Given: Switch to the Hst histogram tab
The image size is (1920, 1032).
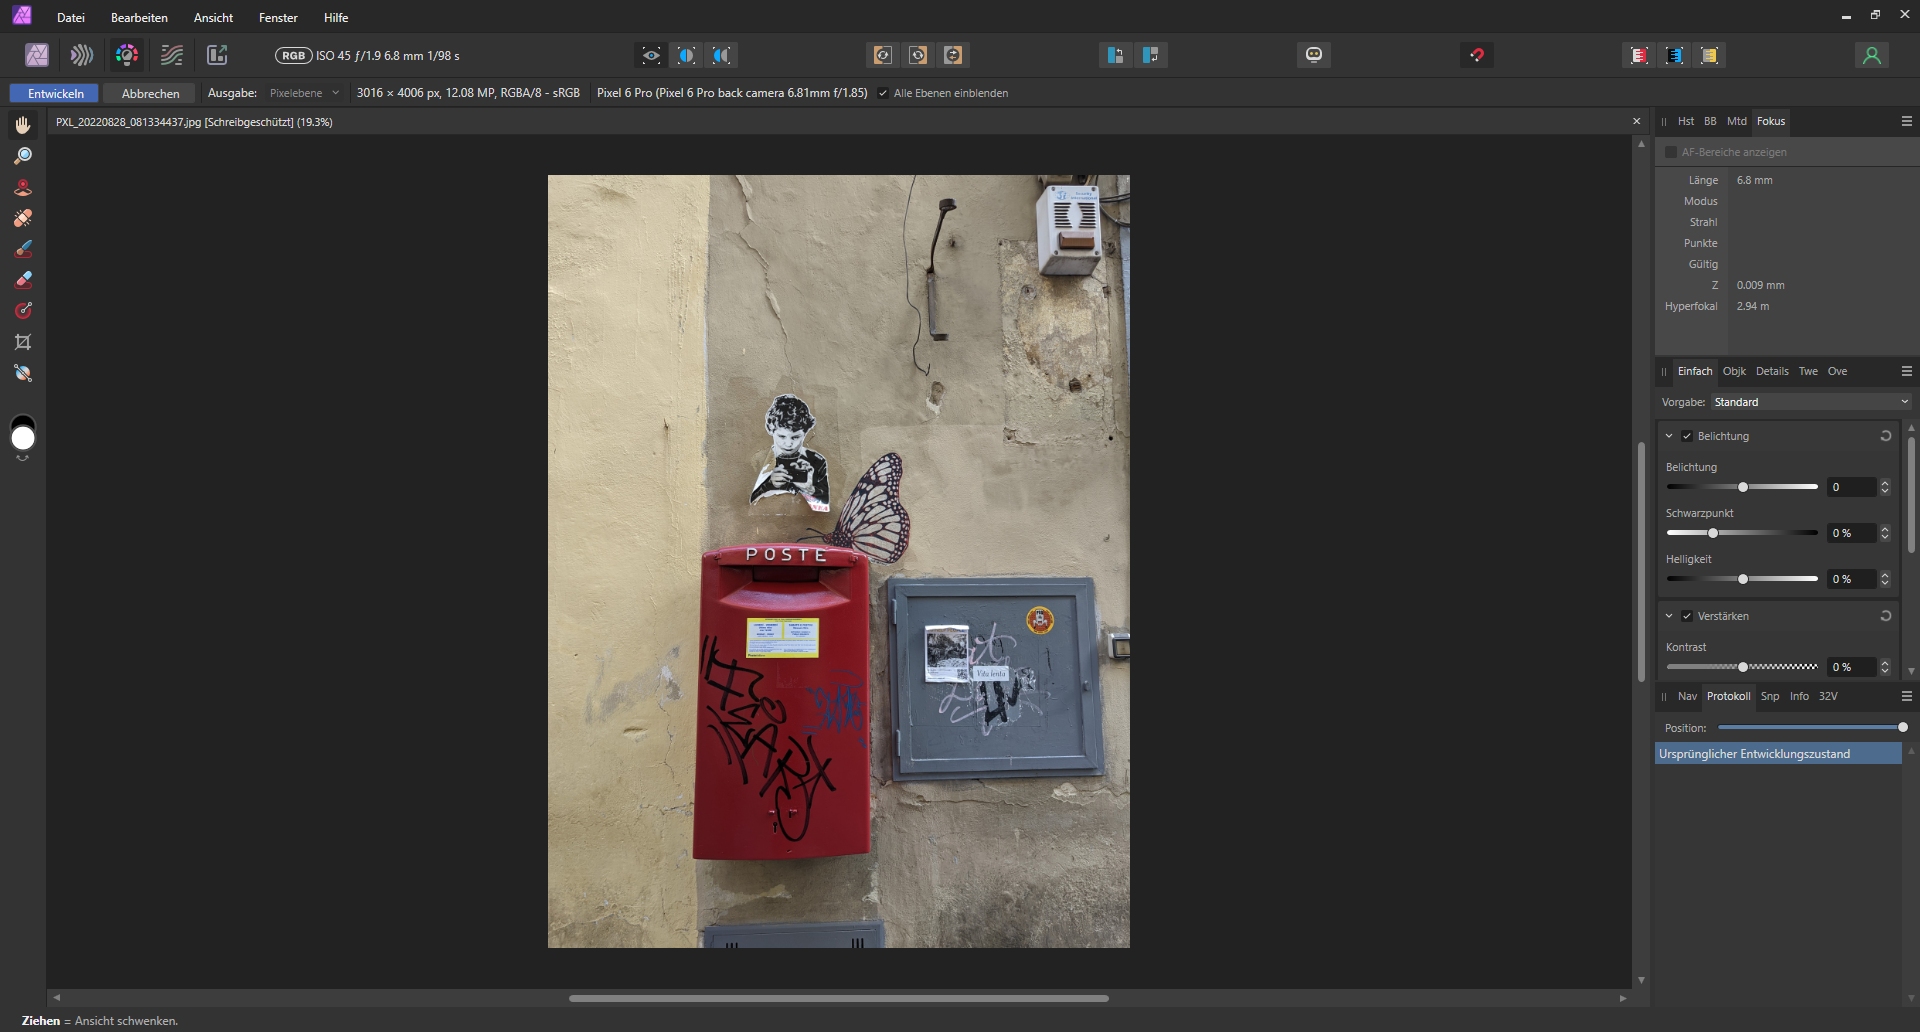Looking at the screenshot, I should coord(1686,121).
